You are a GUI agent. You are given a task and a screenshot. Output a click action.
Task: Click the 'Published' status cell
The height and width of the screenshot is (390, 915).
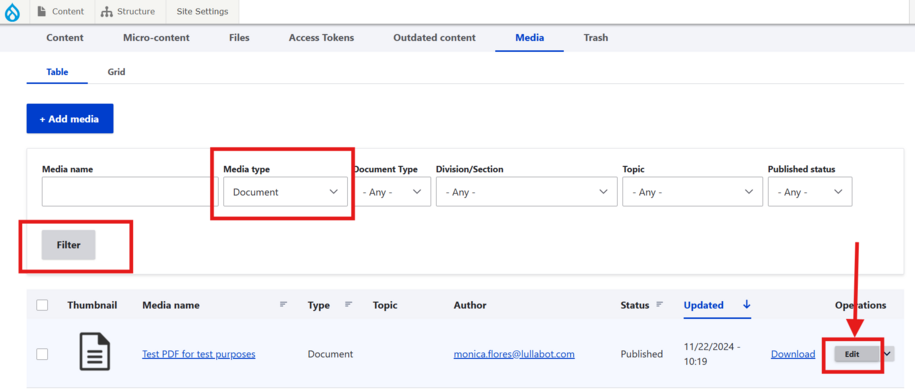point(641,354)
